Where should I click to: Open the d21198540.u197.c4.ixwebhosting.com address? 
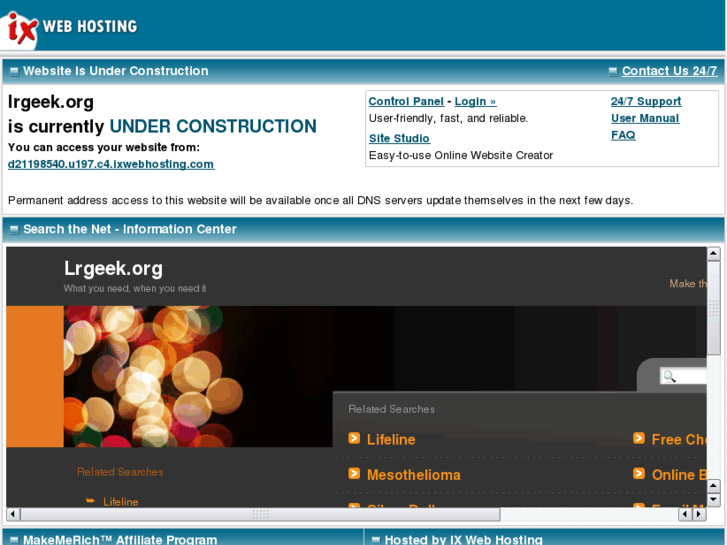tap(111, 164)
